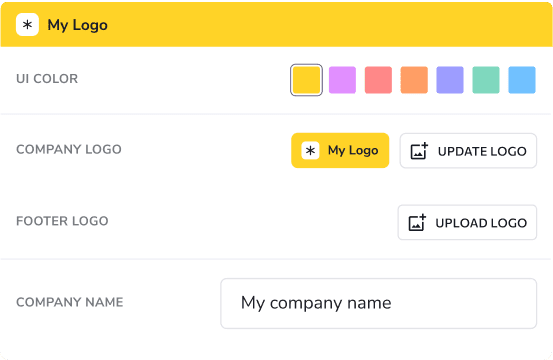Pick the mint green UI color swatch
Image resolution: width=553 pixels, height=360 pixels.
(486, 80)
